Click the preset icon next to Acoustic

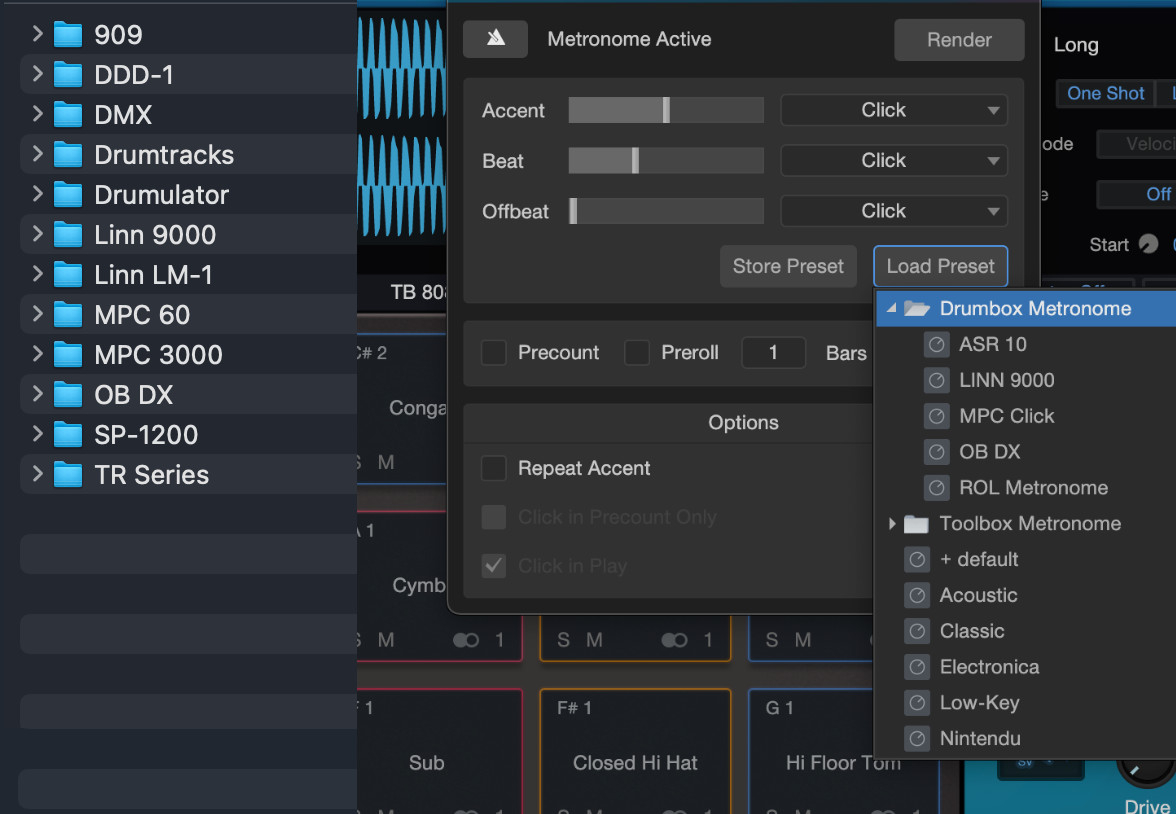click(x=916, y=595)
